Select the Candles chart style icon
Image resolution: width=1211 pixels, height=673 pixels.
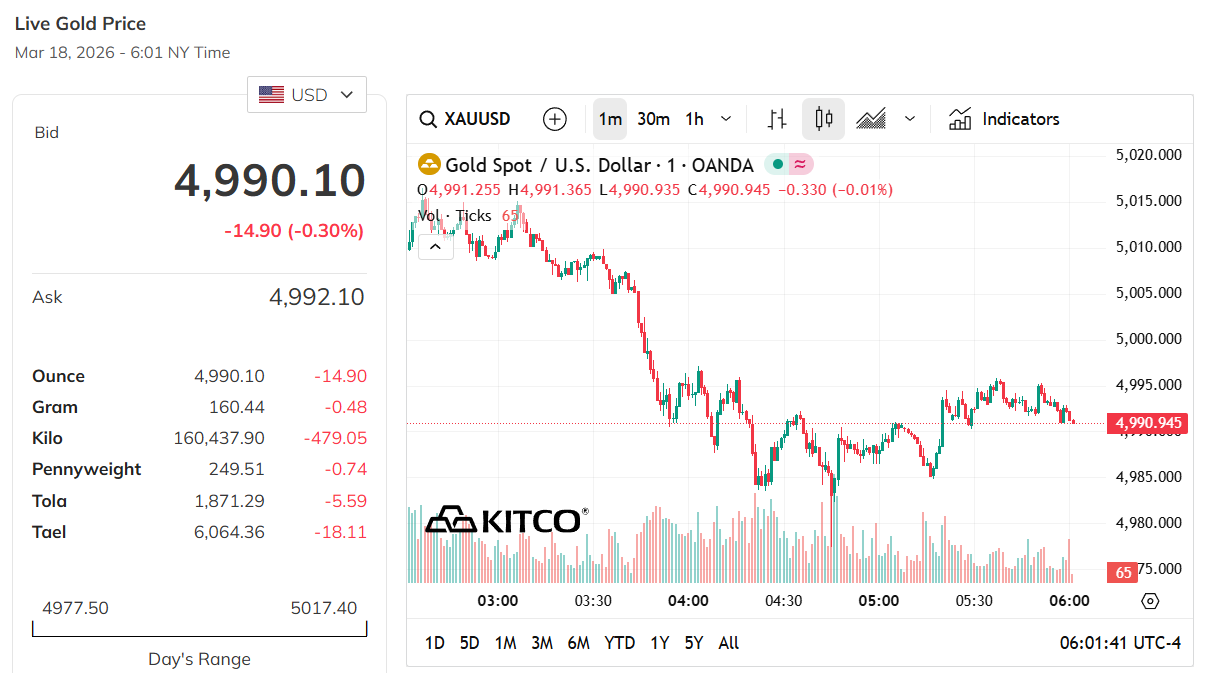824,119
